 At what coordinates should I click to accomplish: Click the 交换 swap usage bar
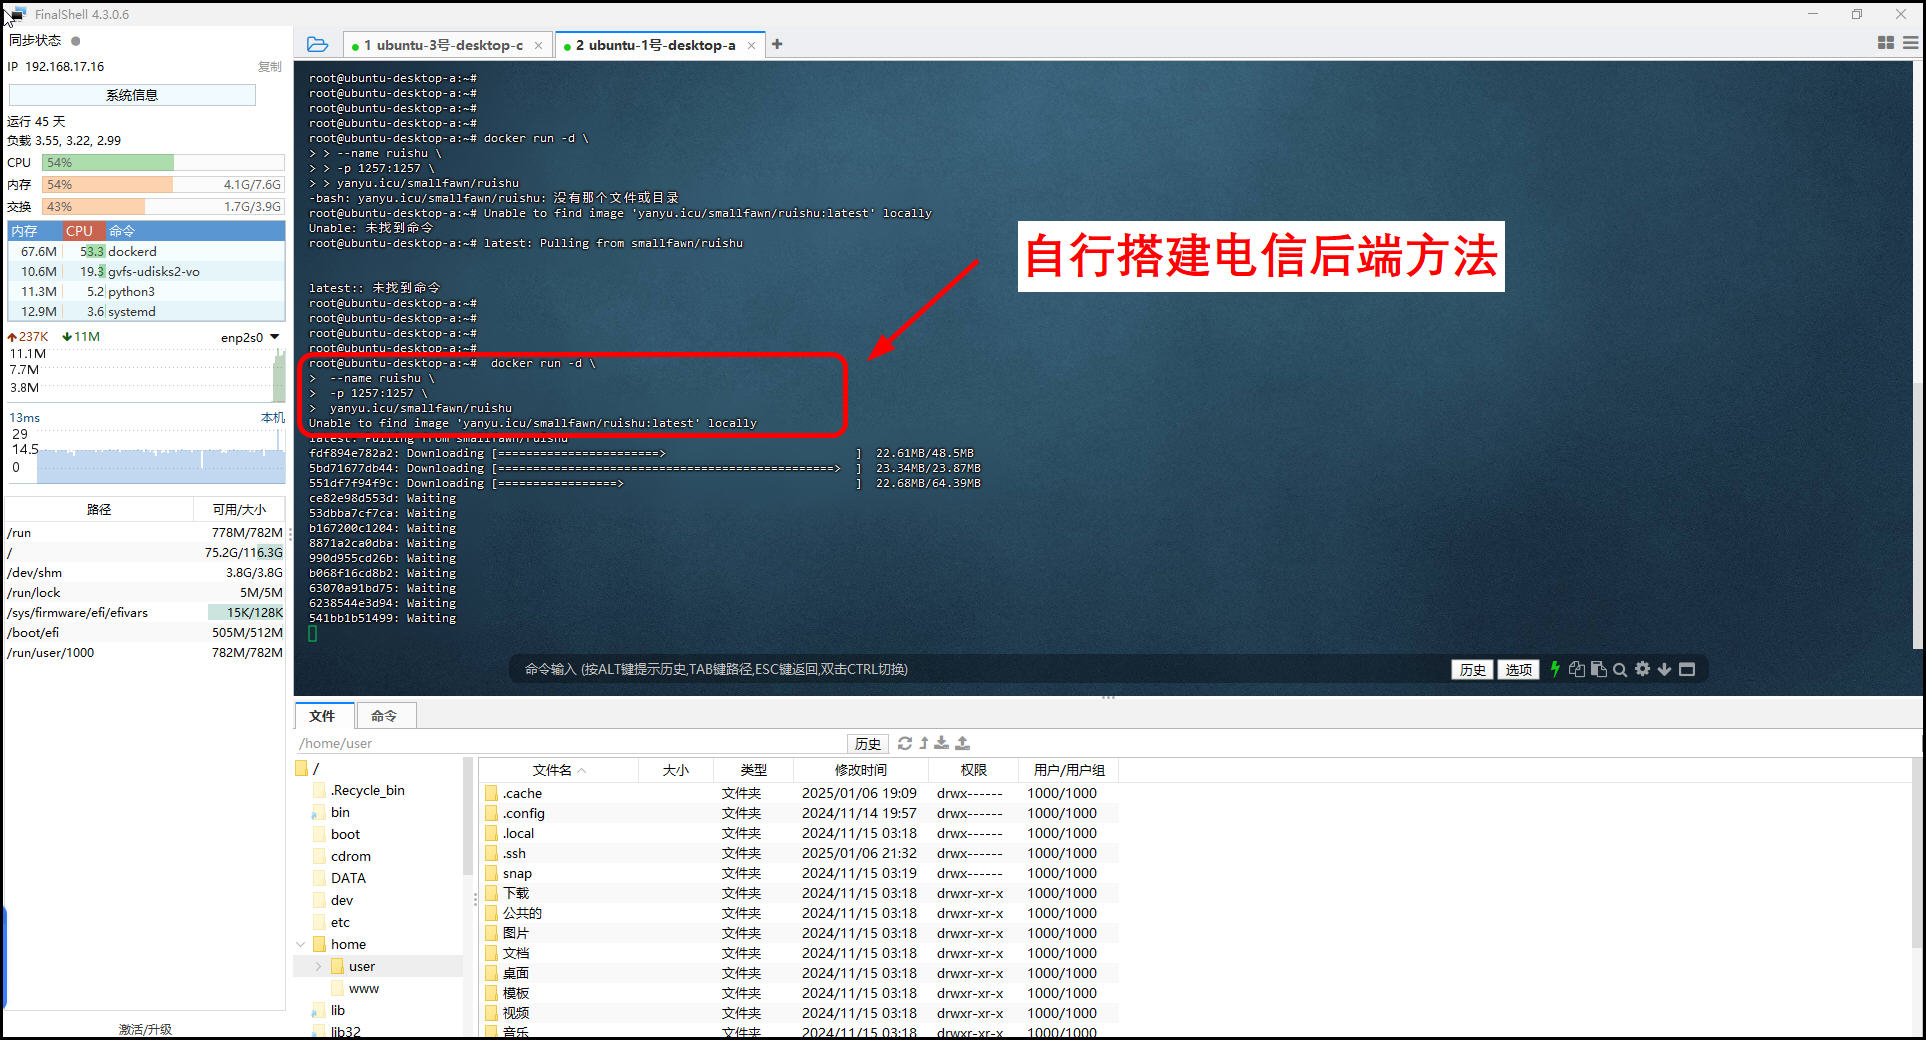pos(163,207)
